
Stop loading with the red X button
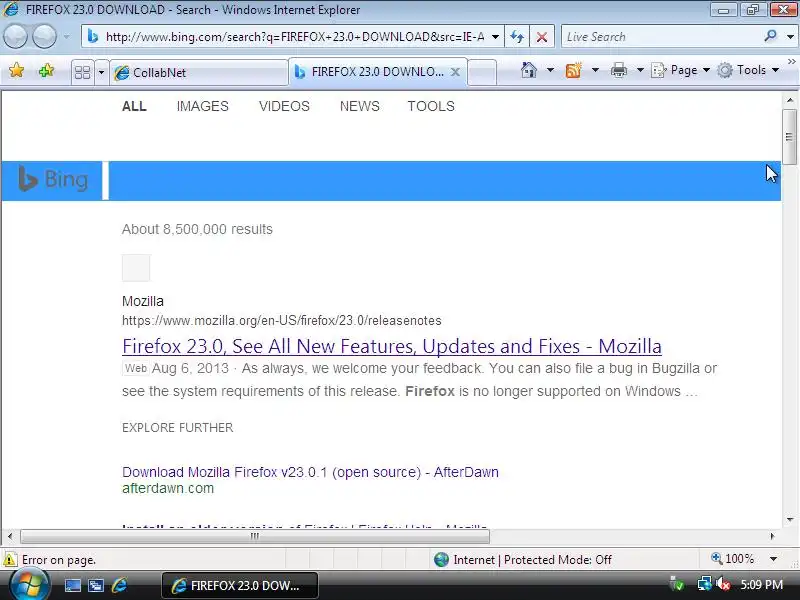click(x=542, y=37)
